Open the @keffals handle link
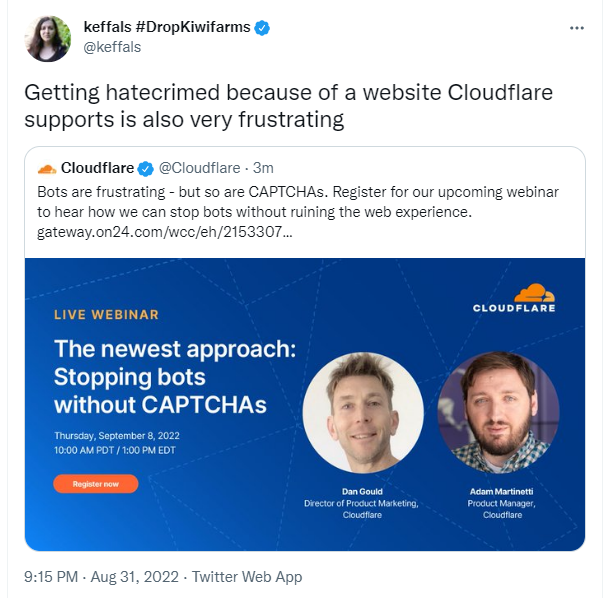 click(x=112, y=47)
